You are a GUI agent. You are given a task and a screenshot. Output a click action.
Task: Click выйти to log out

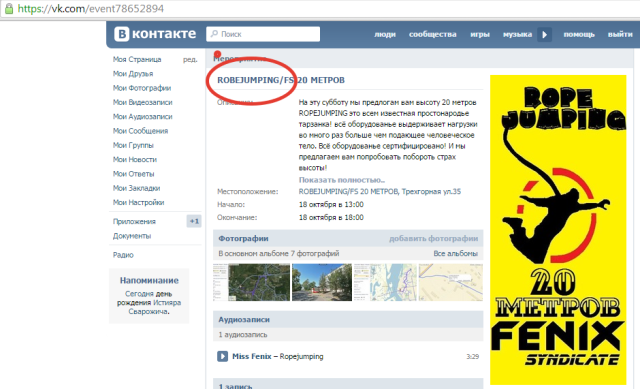[x=620, y=34]
